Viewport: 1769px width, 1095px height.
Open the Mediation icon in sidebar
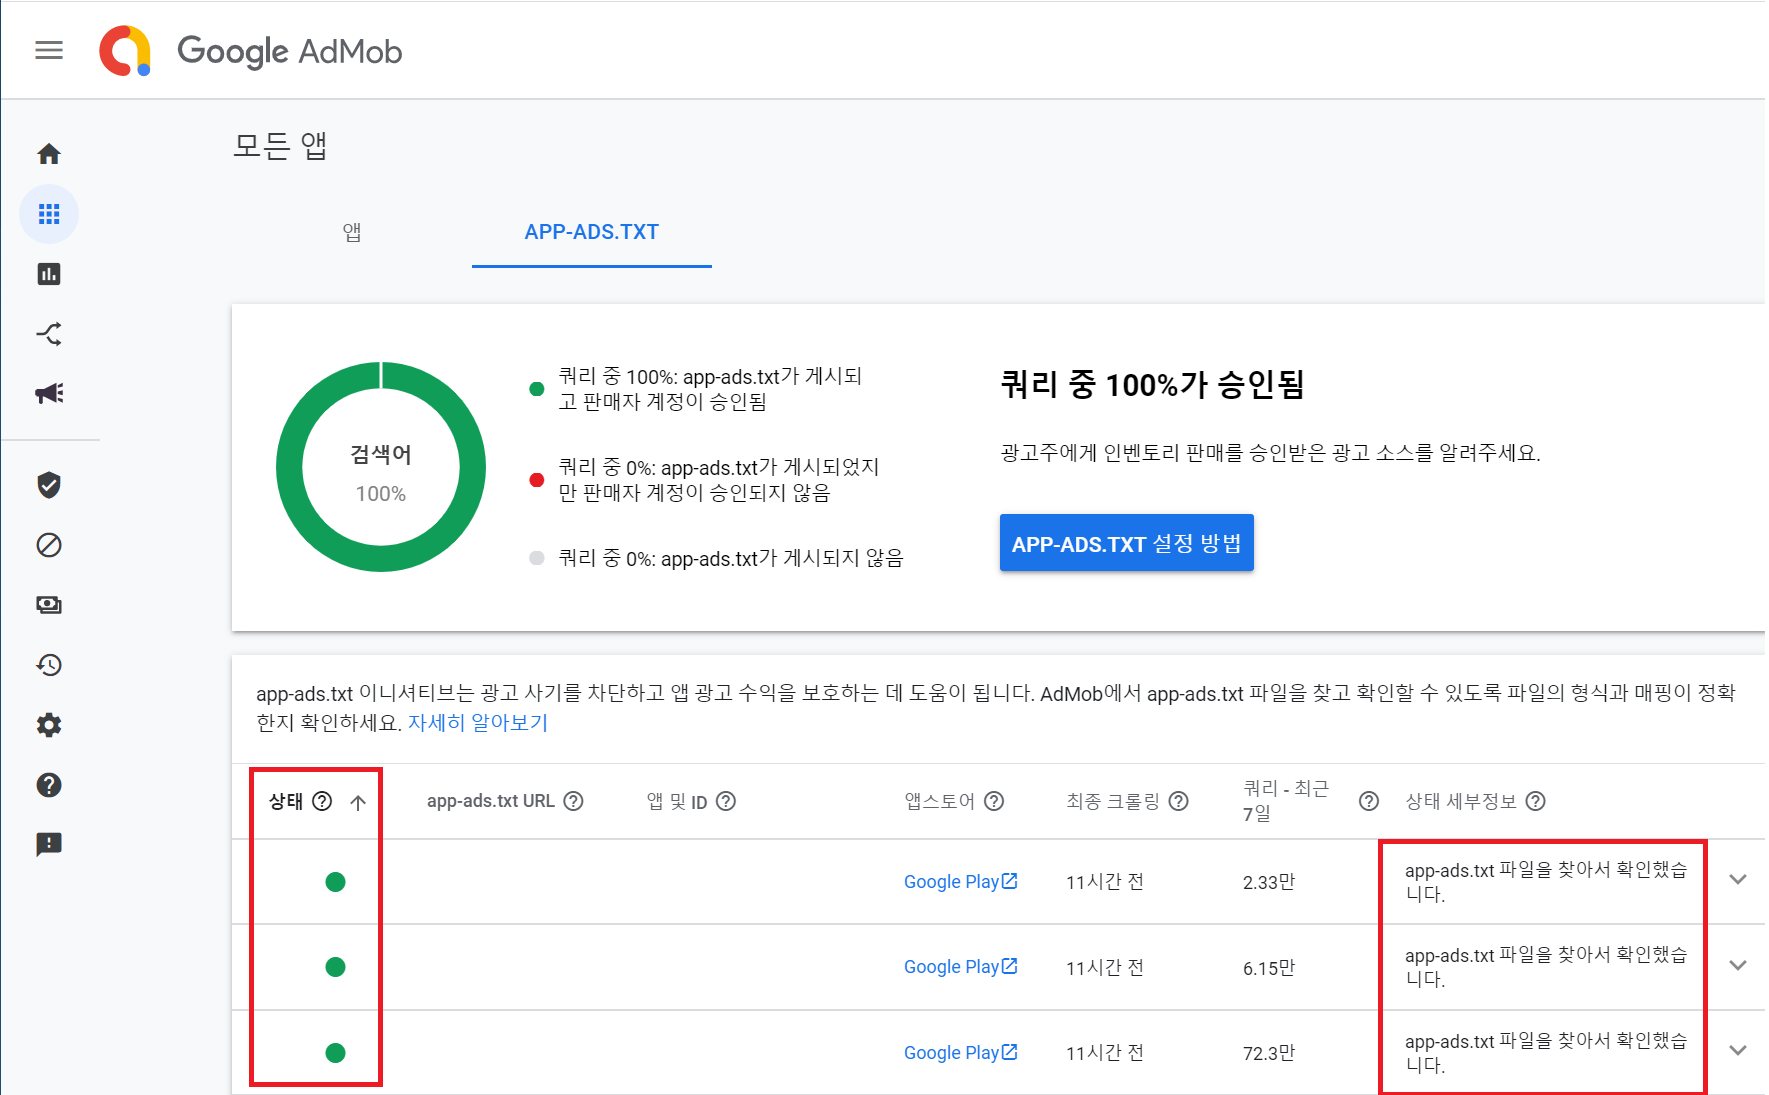[49, 334]
